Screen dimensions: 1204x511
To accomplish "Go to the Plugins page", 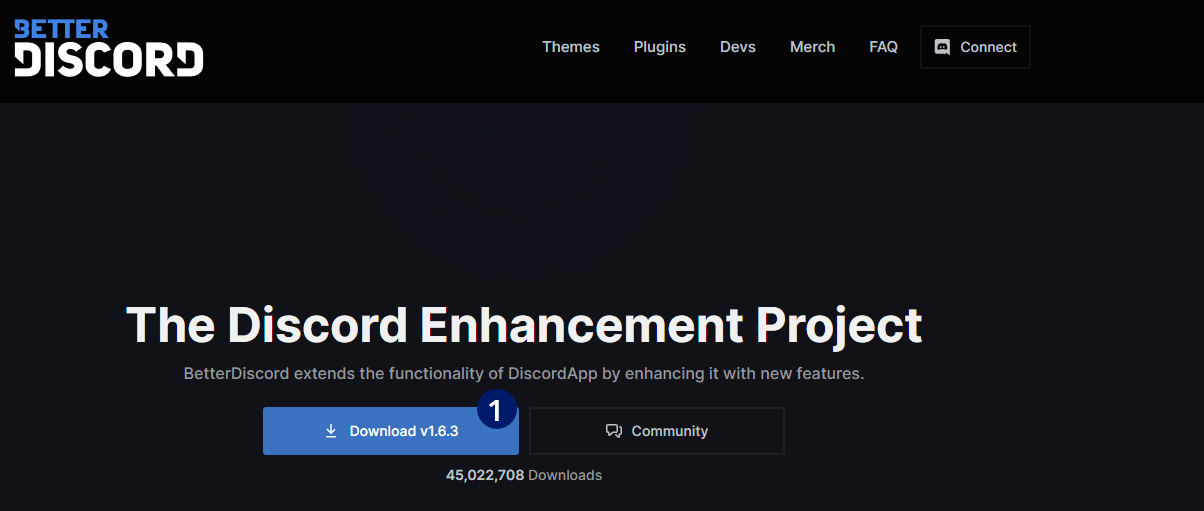I will [x=660, y=47].
